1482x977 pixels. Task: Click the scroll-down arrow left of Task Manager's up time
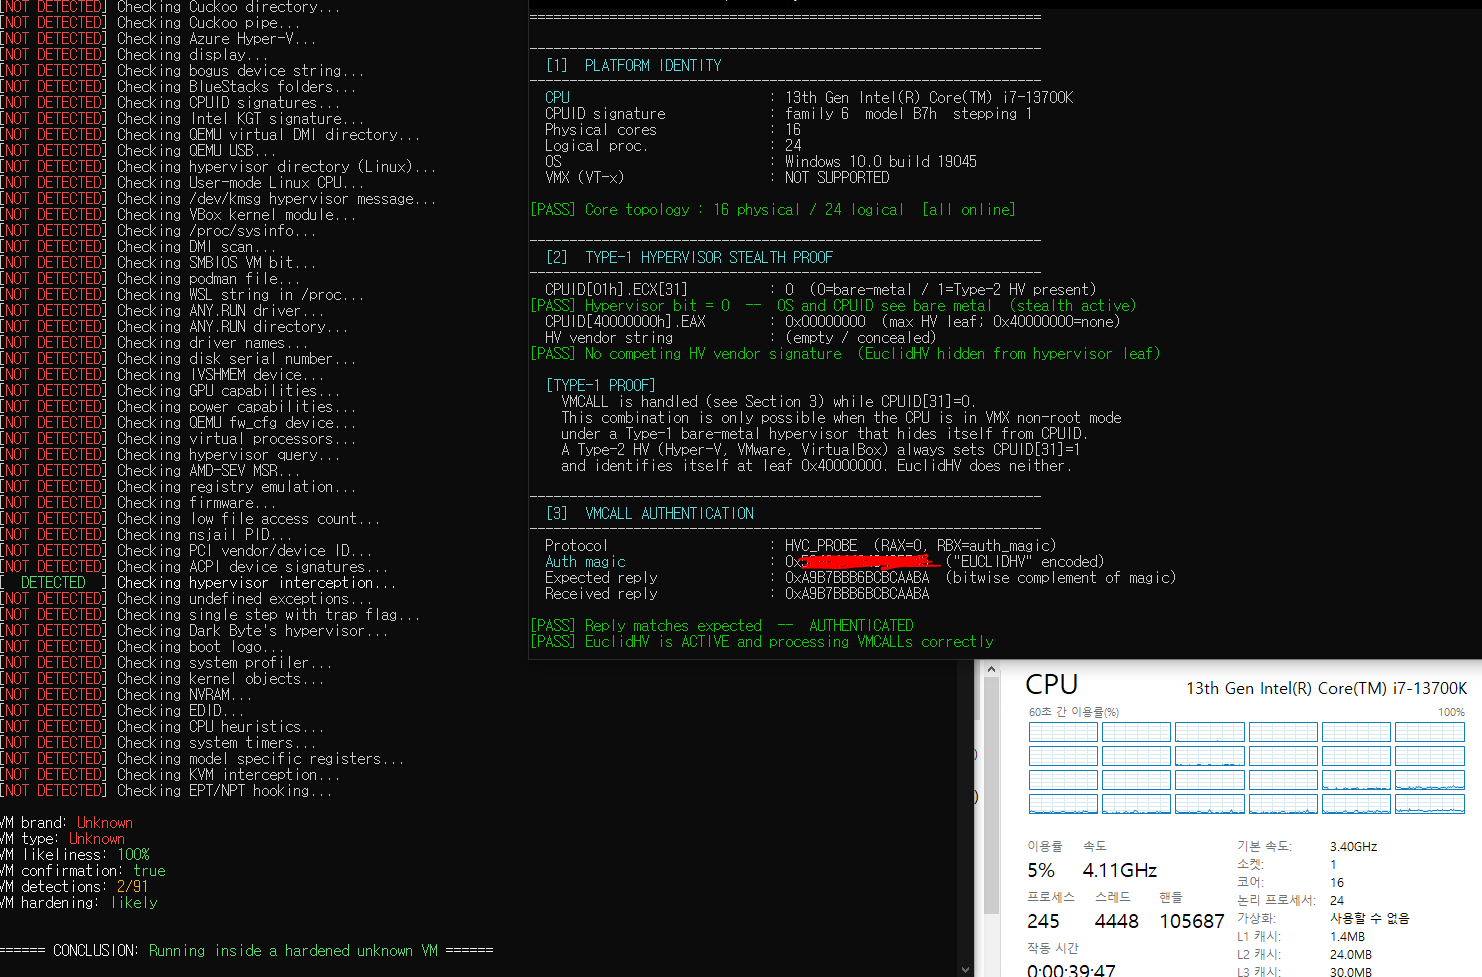point(965,968)
